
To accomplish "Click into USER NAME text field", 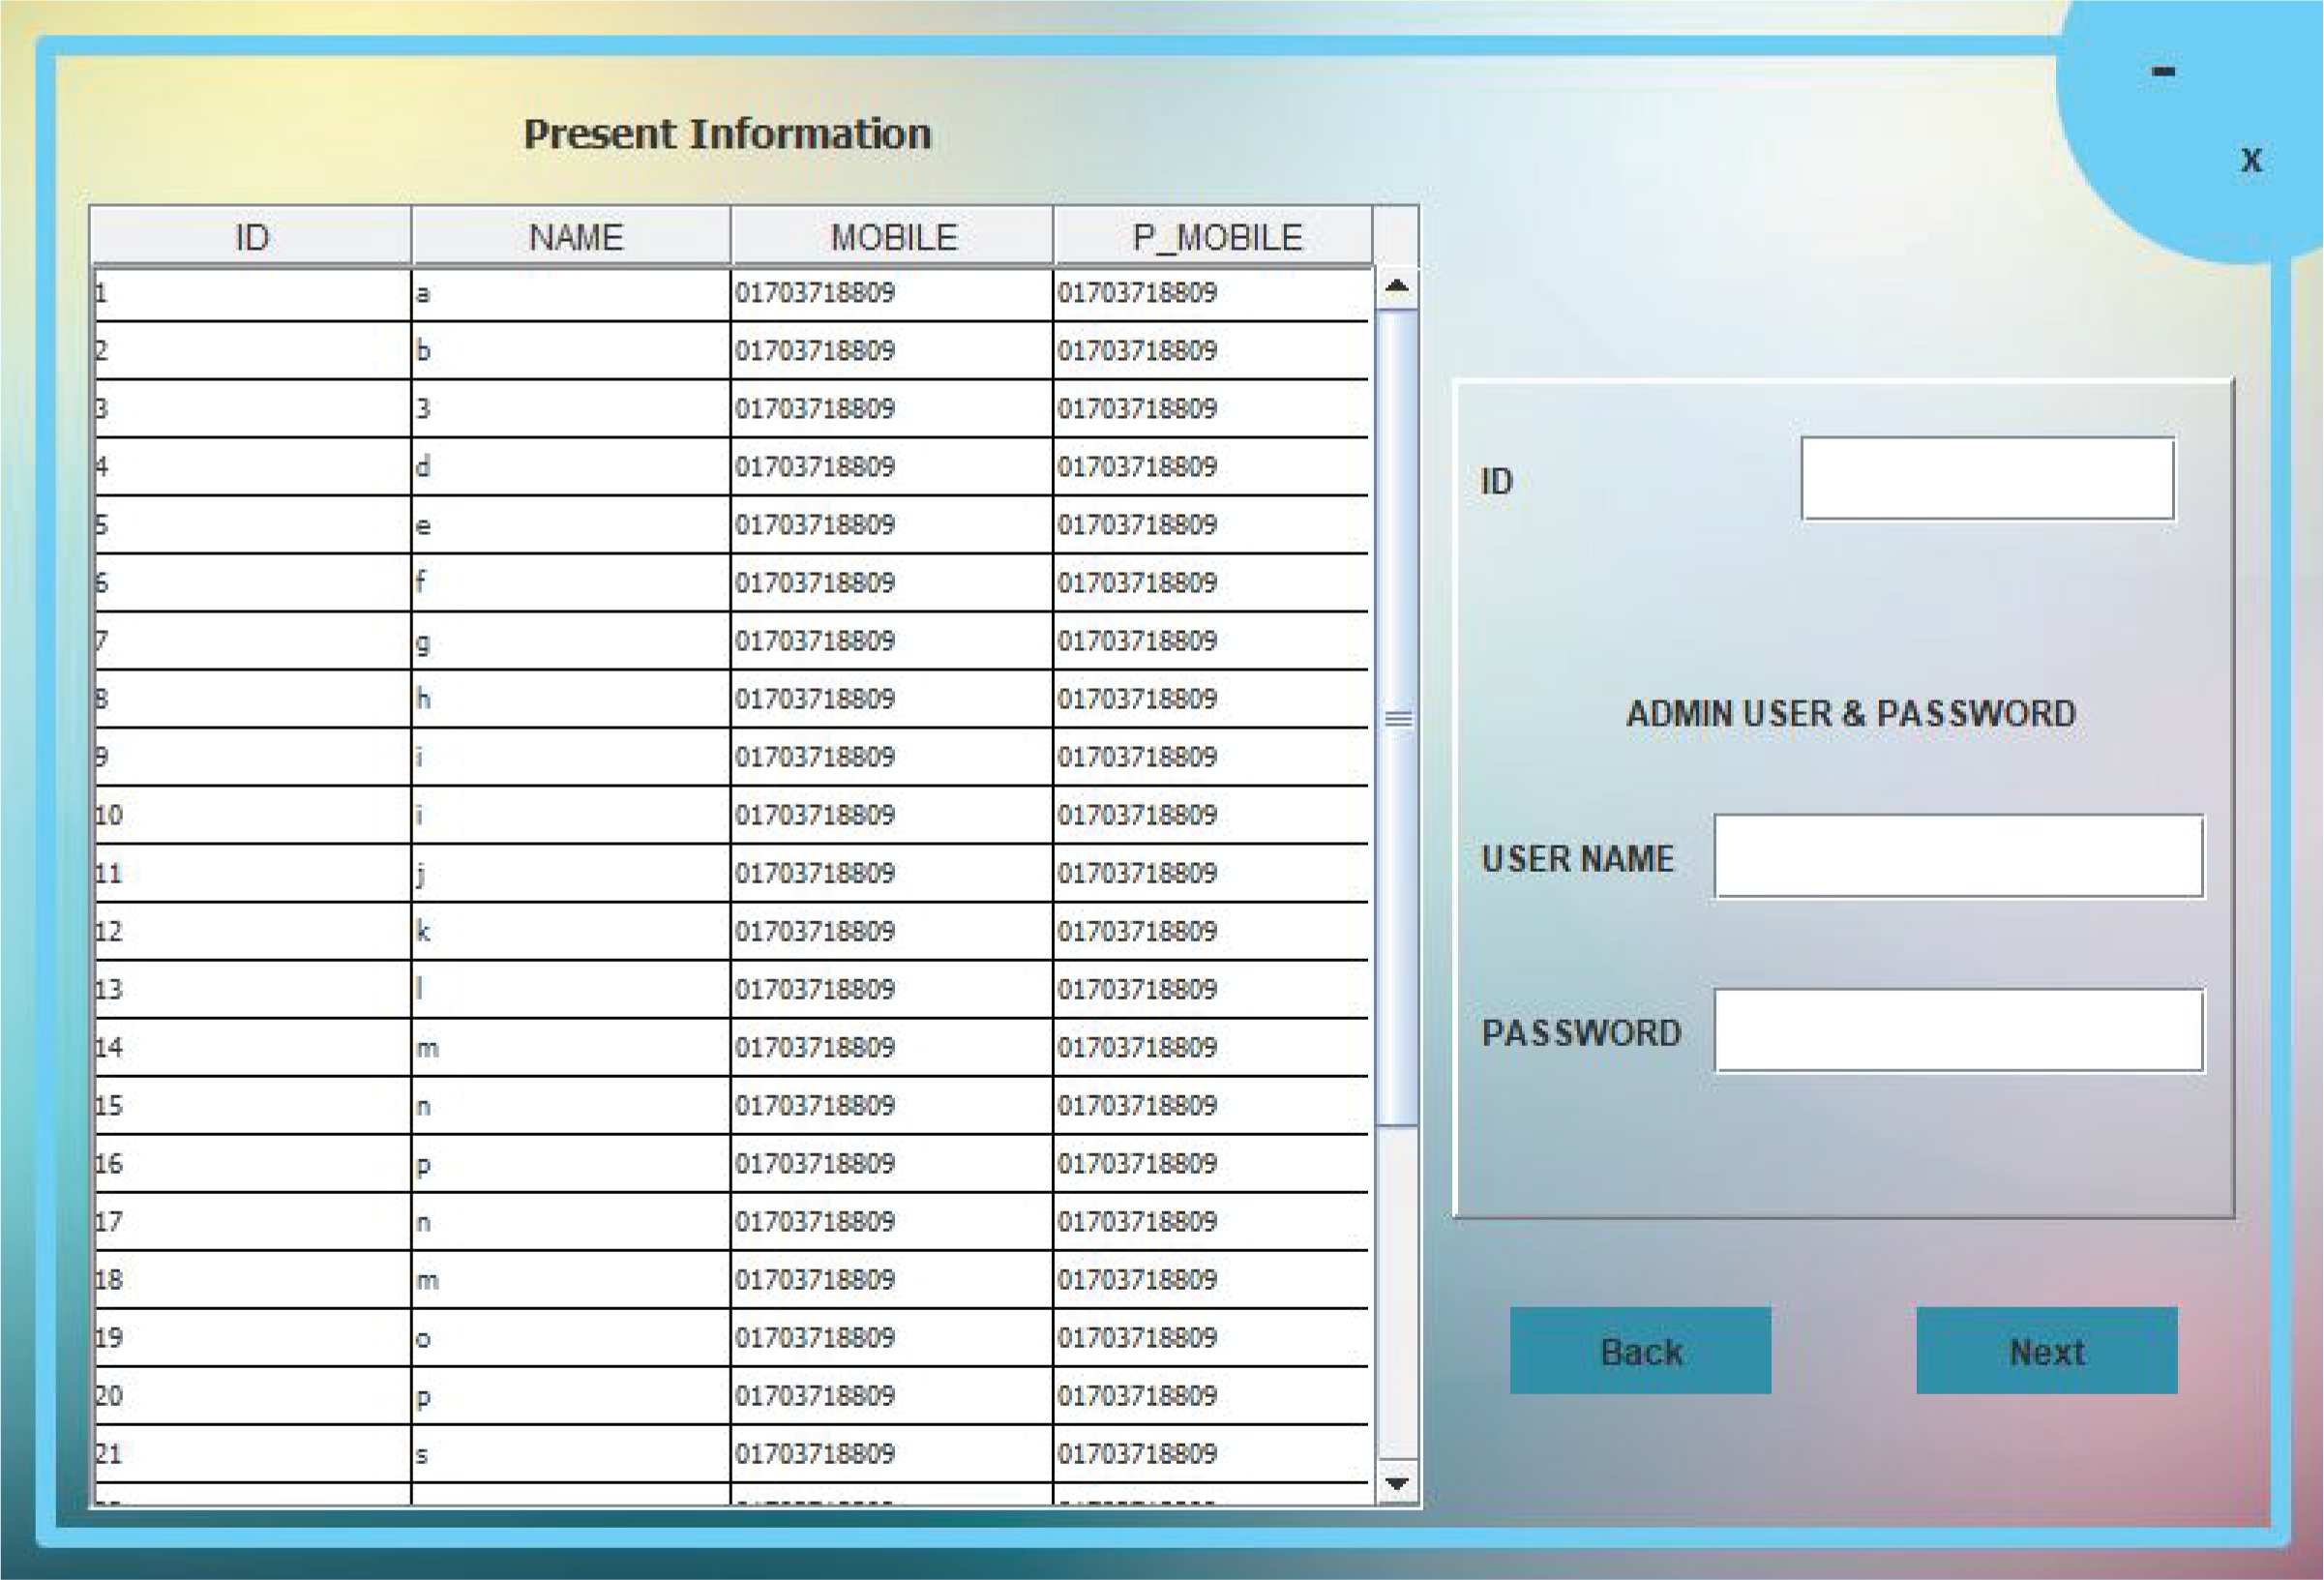I will point(1958,857).
